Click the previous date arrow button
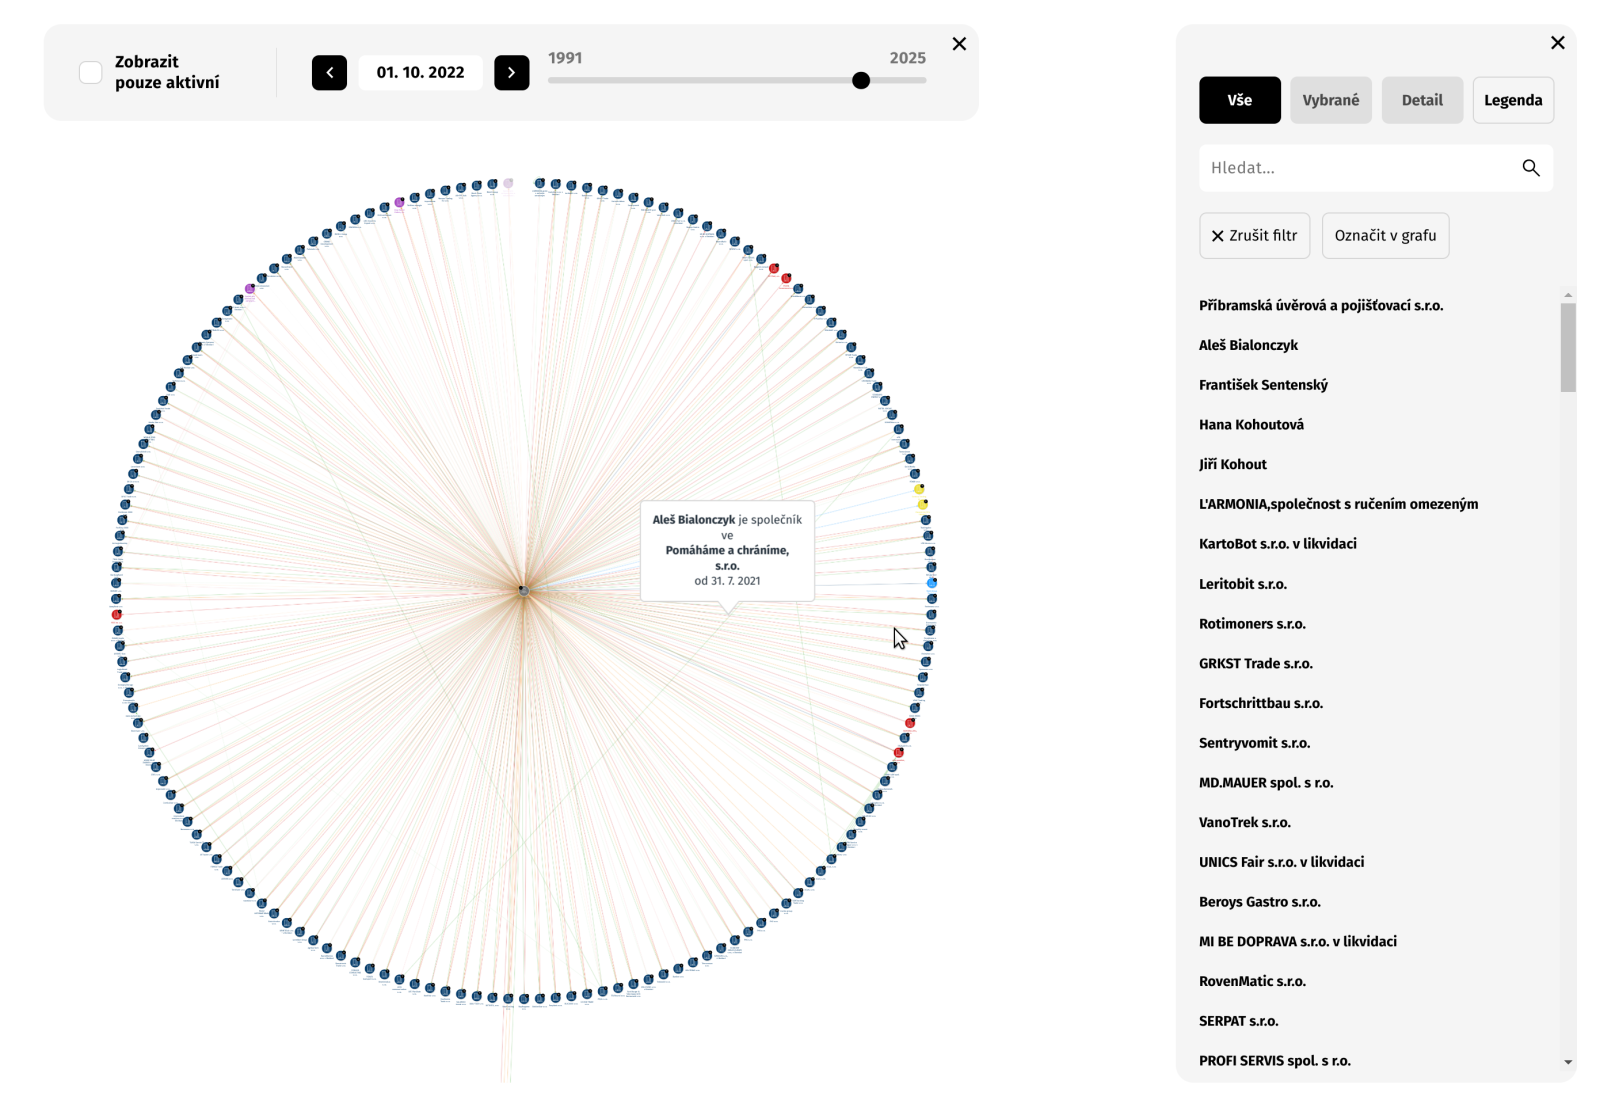 click(329, 73)
